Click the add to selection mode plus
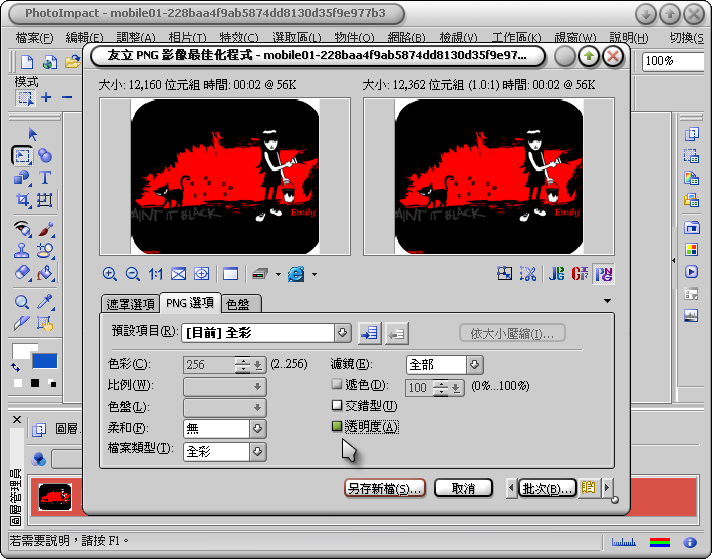 [46, 97]
